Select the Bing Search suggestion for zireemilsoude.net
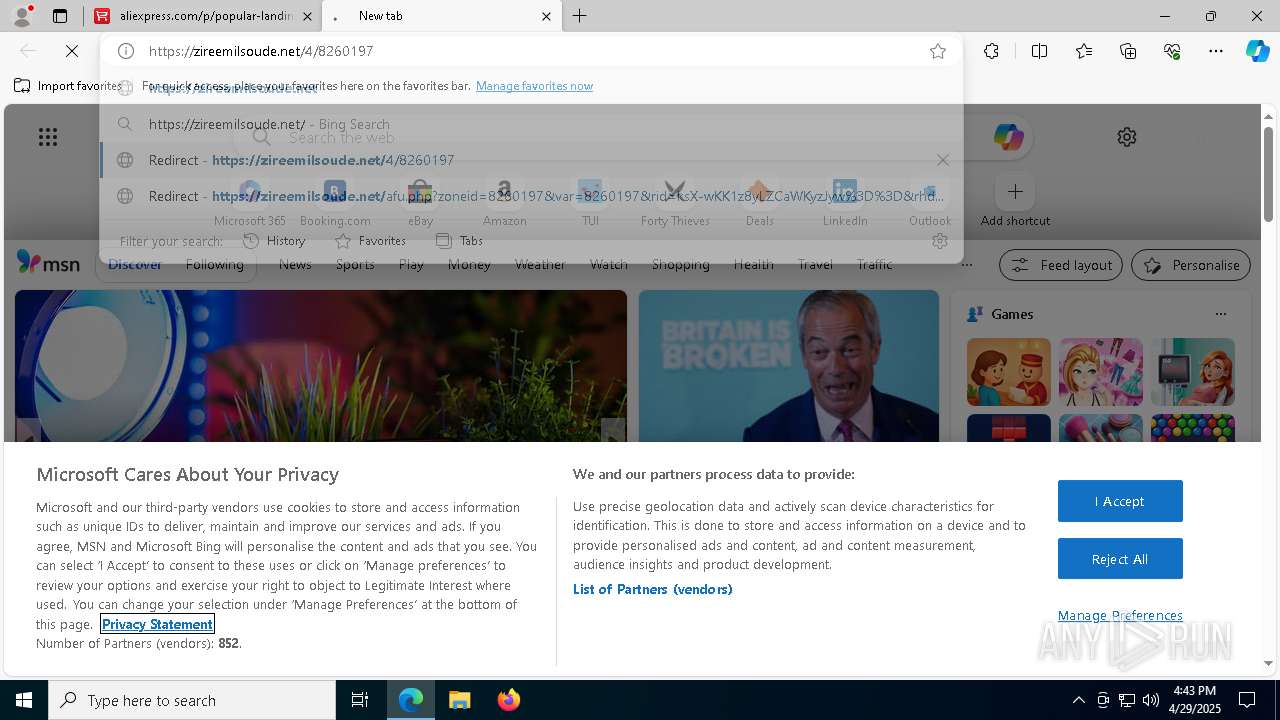Image resolution: width=1280 pixels, height=720 pixels. click(x=531, y=124)
